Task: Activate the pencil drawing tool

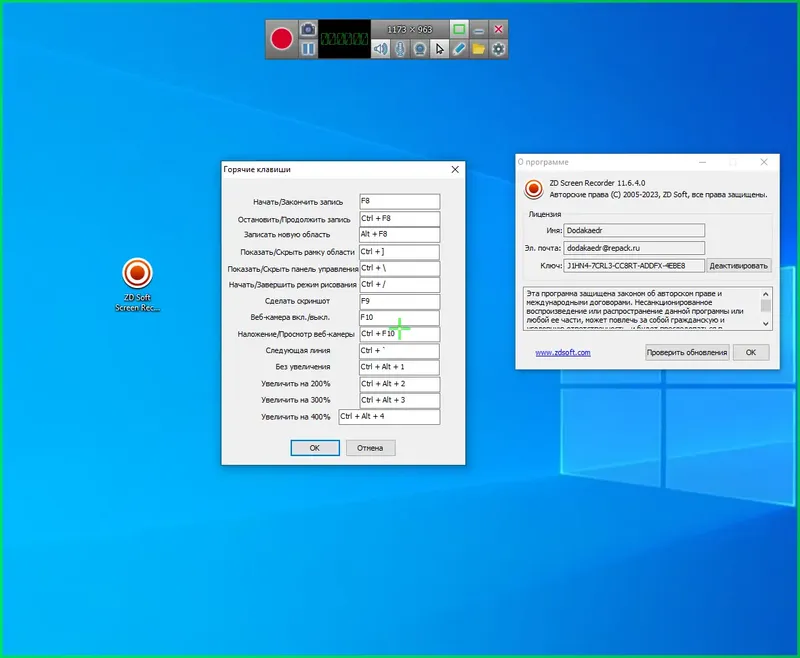Action: point(459,50)
